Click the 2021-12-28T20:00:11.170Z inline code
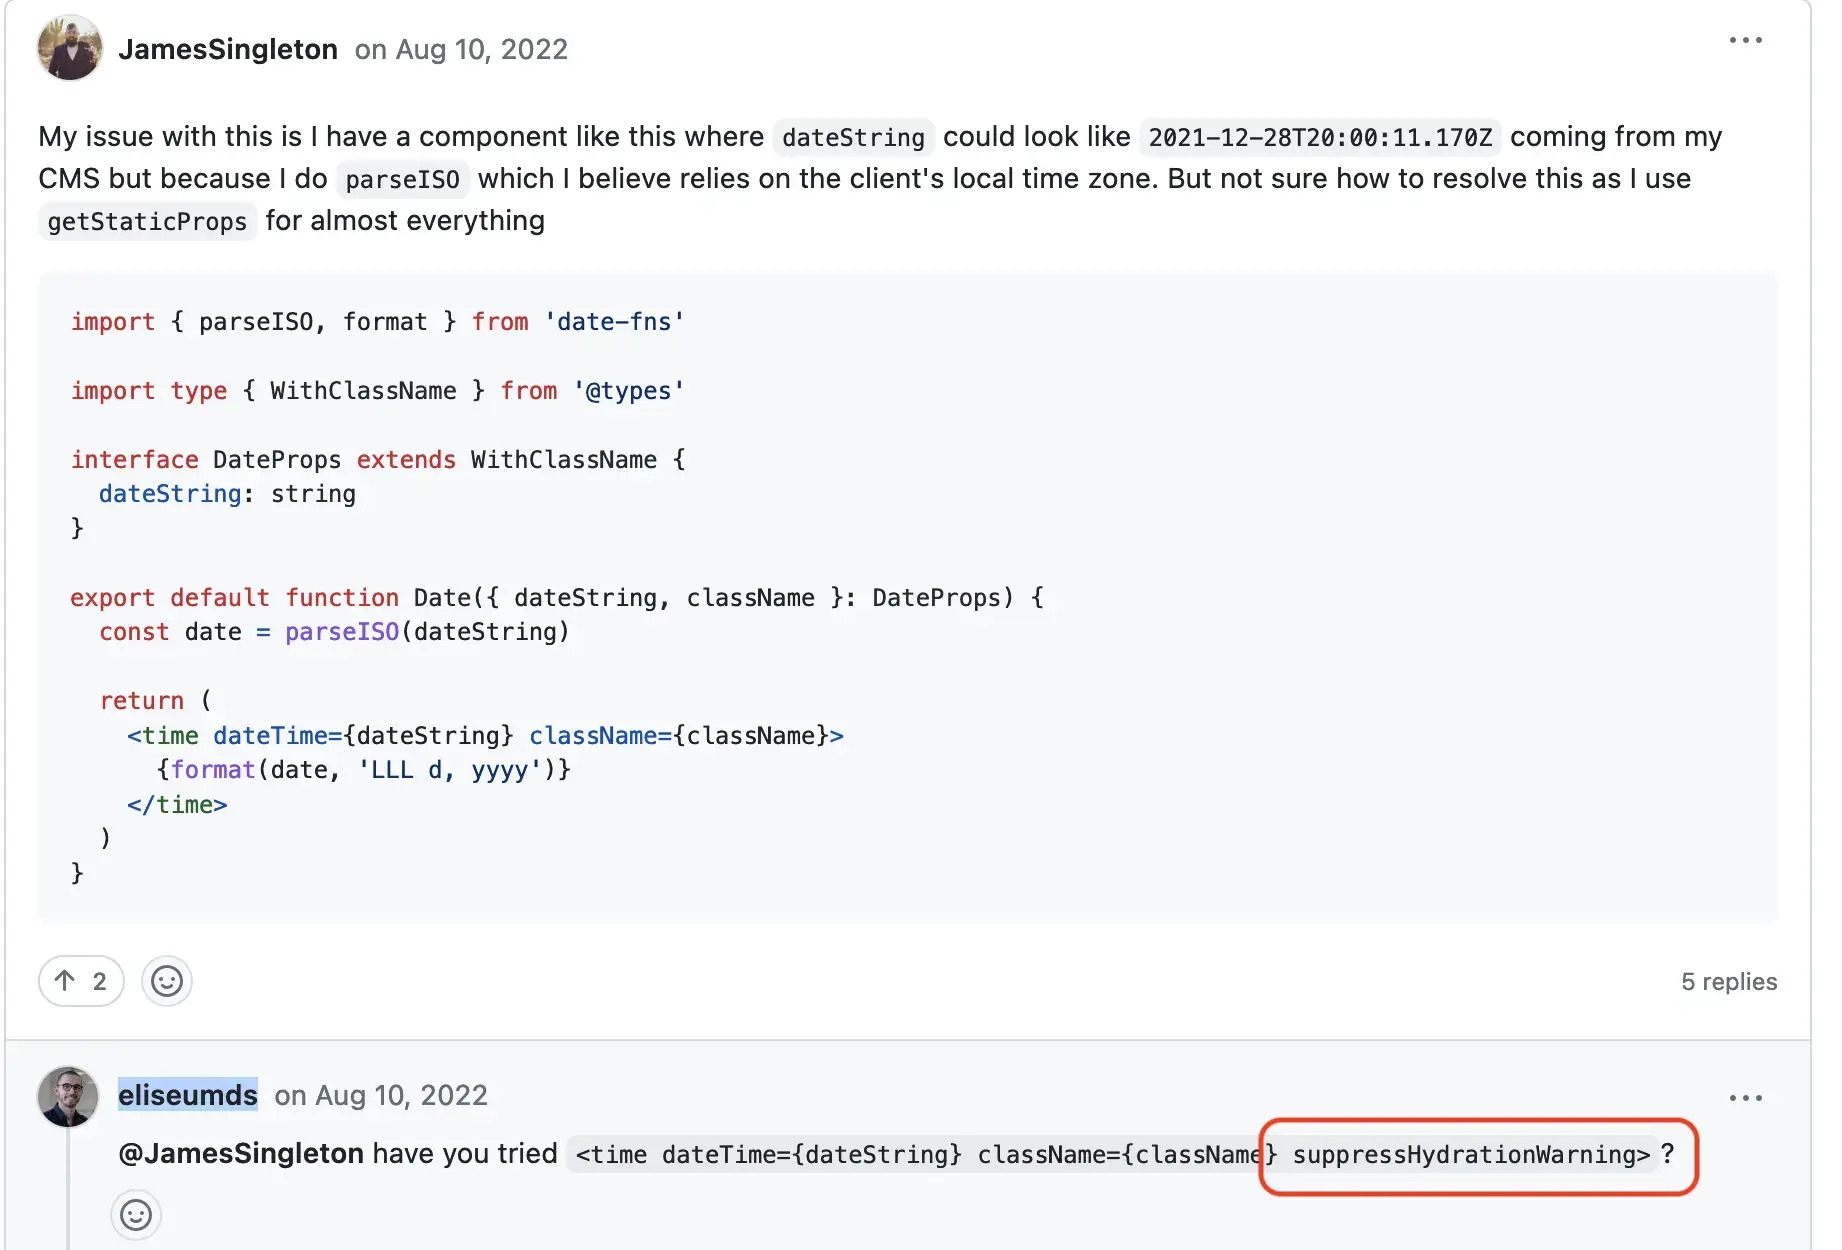Image resolution: width=1842 pixels, height=1250 pixels. point(1319,137)
